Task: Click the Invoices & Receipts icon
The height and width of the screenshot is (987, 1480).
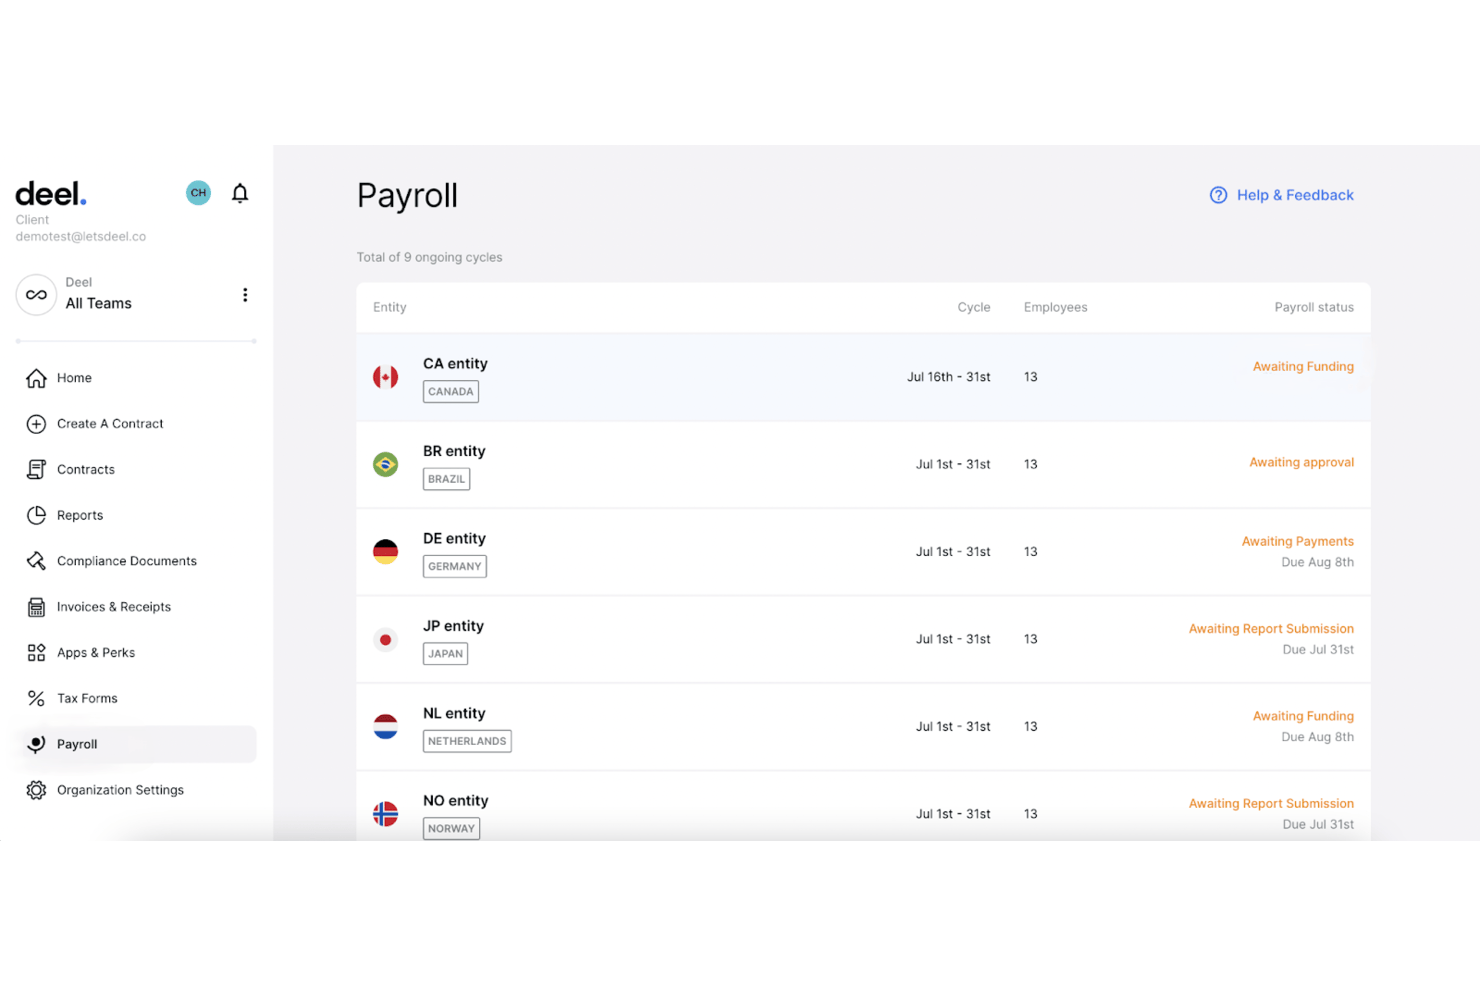Action: pyautogui.click(x=36, y=607)
